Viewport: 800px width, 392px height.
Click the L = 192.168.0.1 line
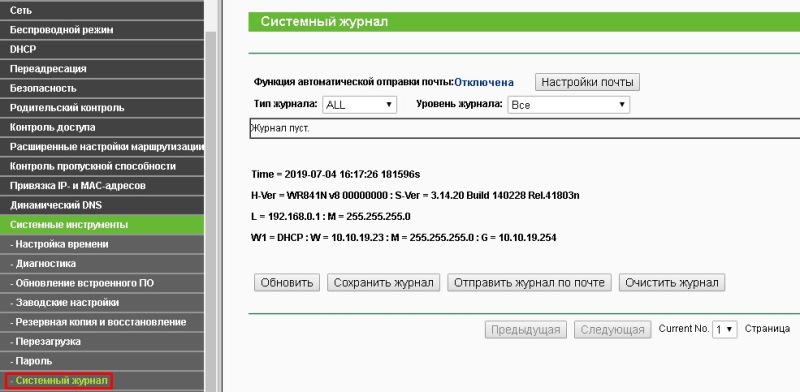(x=331, y=216)
